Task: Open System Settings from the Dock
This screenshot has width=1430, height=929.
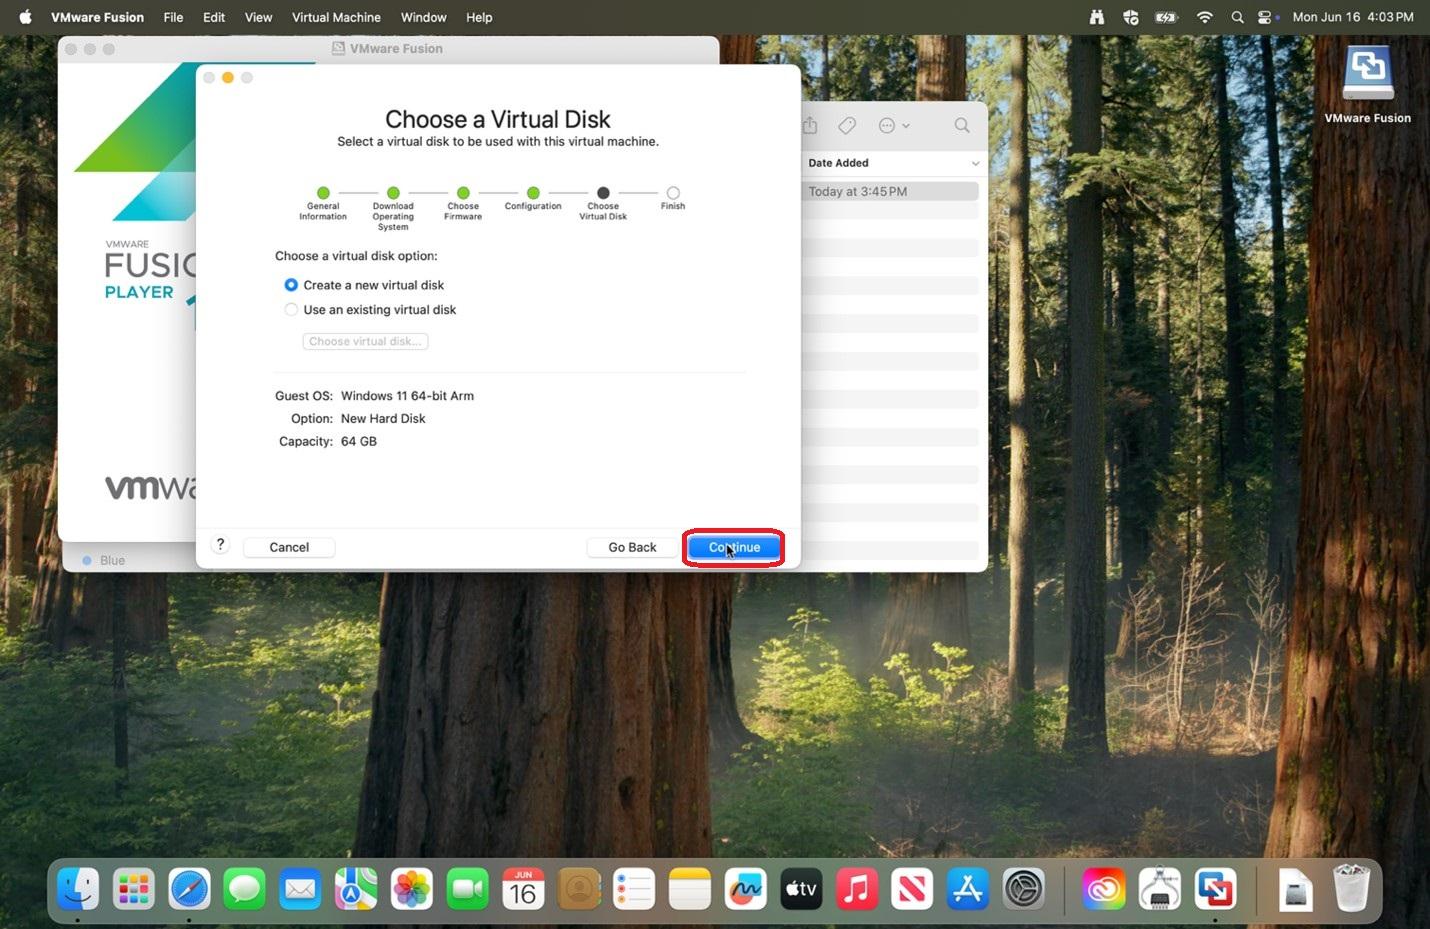Action: (x=1023, y=888)
